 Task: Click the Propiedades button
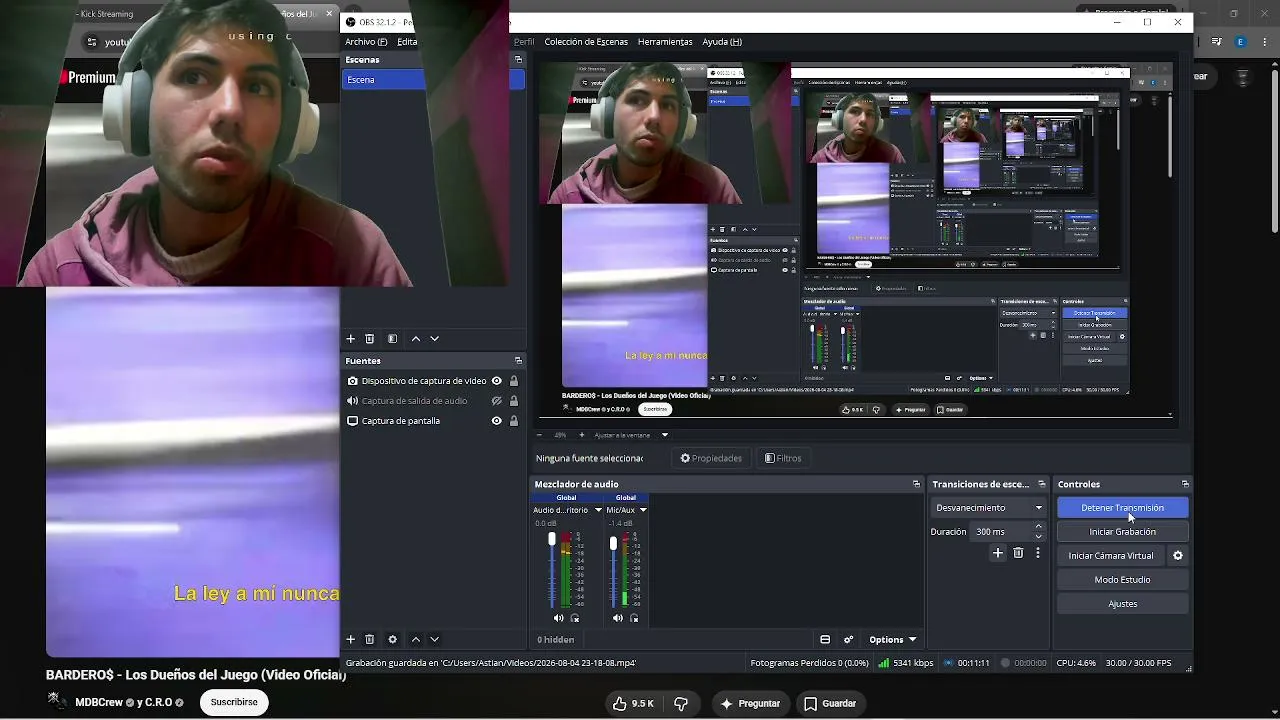coord(711,458)
